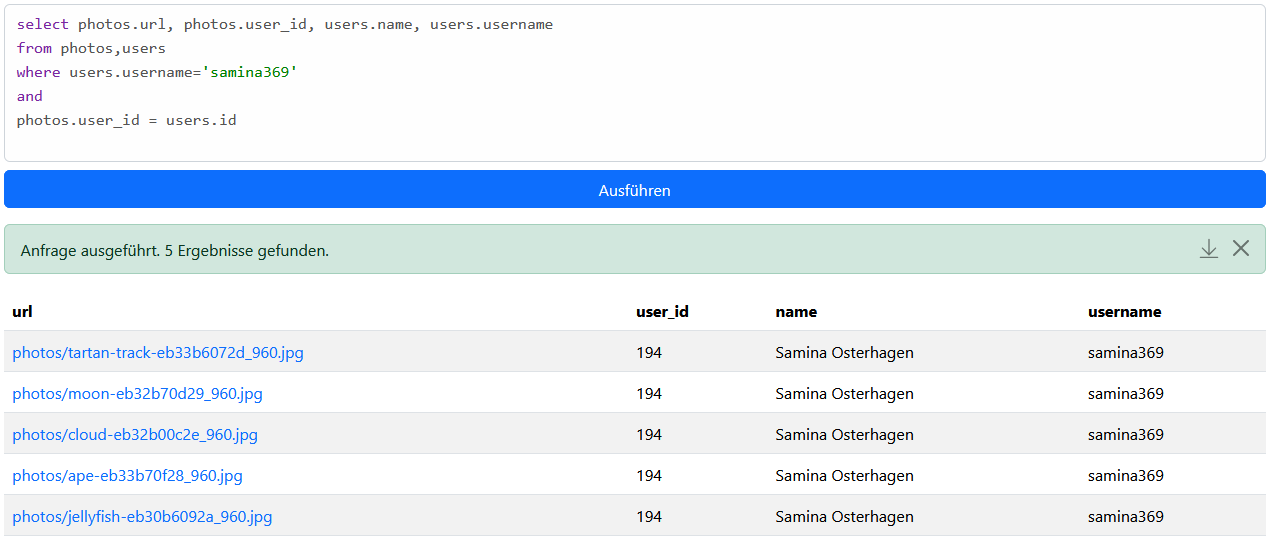The height and width of the screenshot is (546, 1270).
Task: Run the query with the Ausführen button
Action: tap(634, 190)
